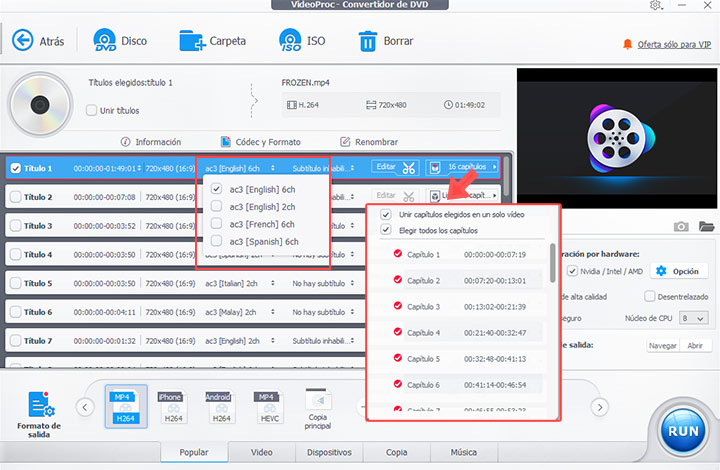Select the iPhone H264 output format
The width and height of the screenshot is (720, 470).
pos(173,407)
